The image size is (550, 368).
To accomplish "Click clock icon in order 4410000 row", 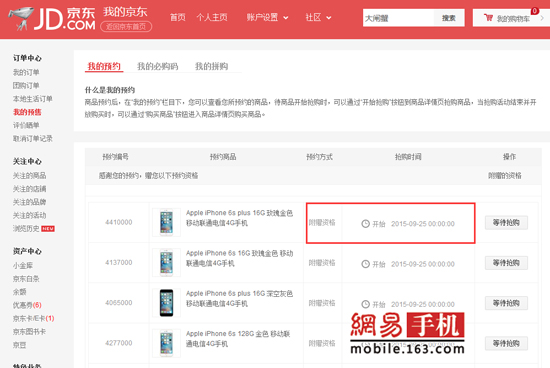I will (365, 223).
